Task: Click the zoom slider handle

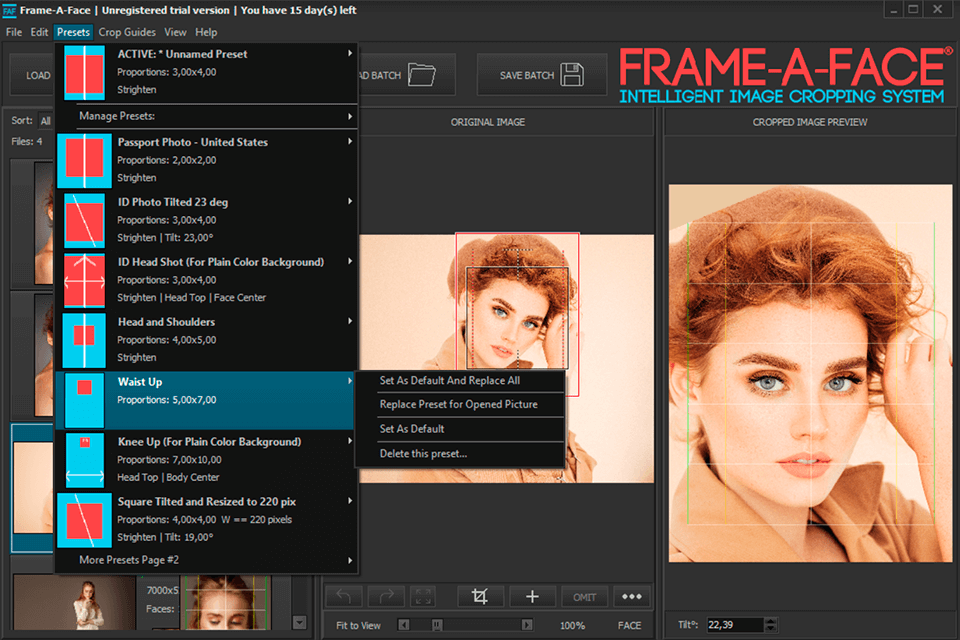Action: click(437, 625)
